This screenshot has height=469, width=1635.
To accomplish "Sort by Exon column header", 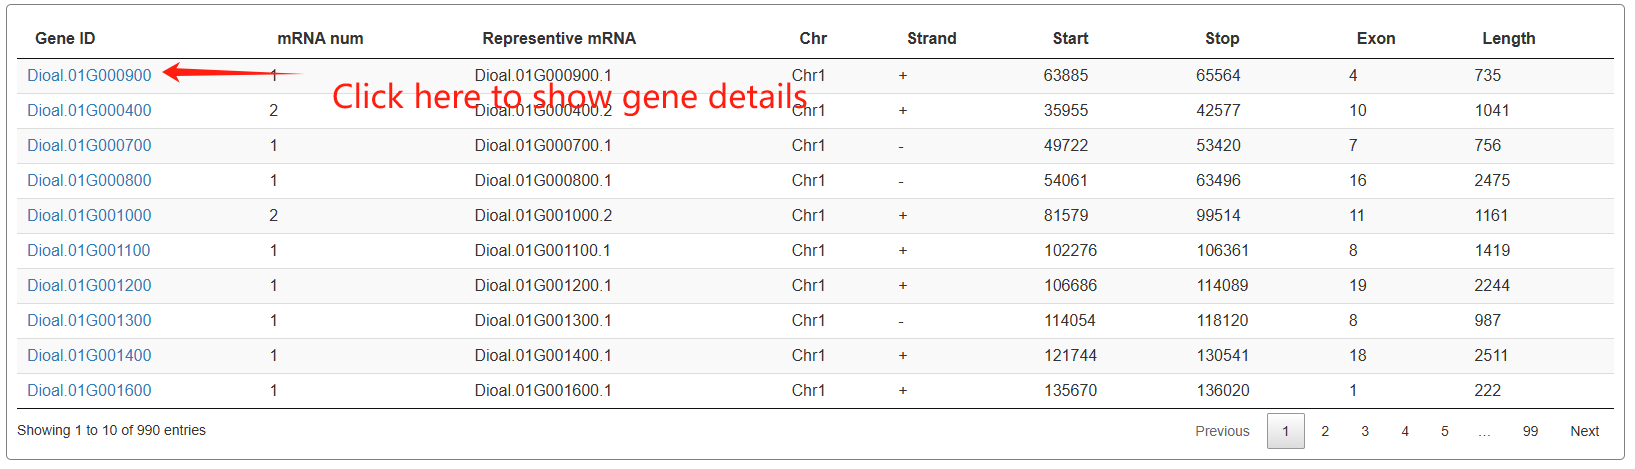I will pos(1375,39).
